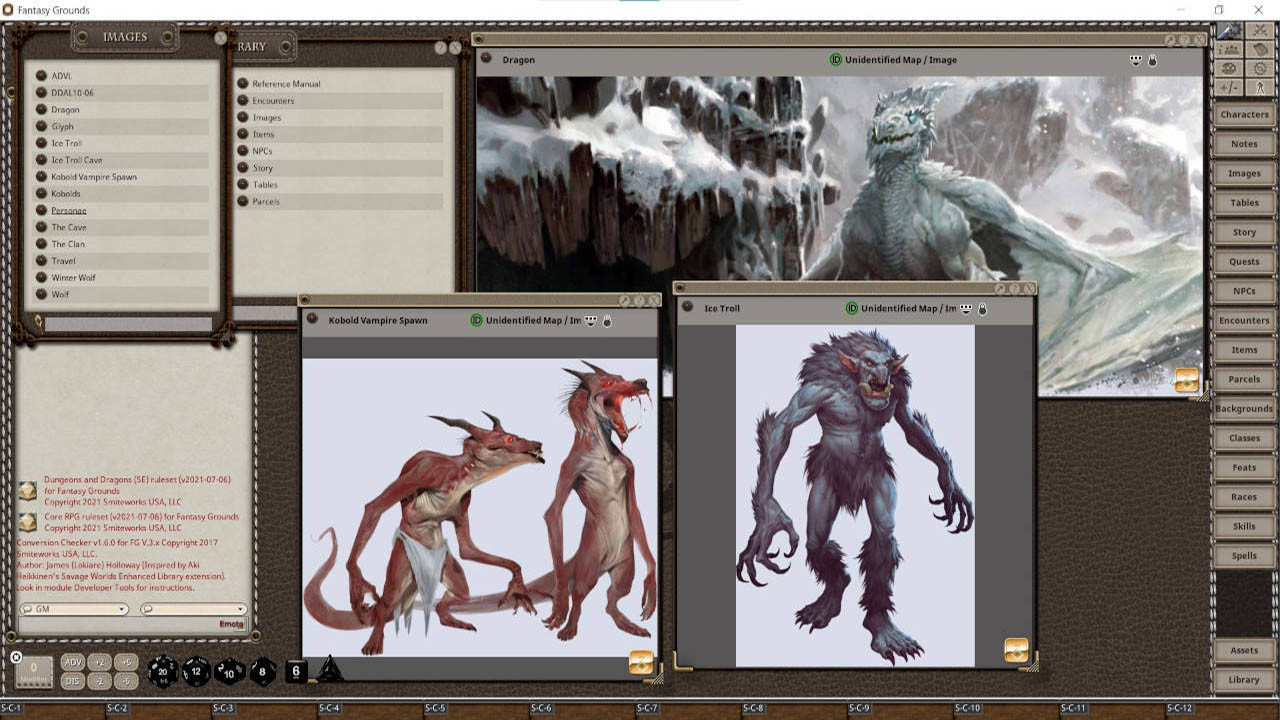Viewport: 1280px width, 720px height.
Task: Switch to the Encounters sidebar tab
Action: 1243,320
